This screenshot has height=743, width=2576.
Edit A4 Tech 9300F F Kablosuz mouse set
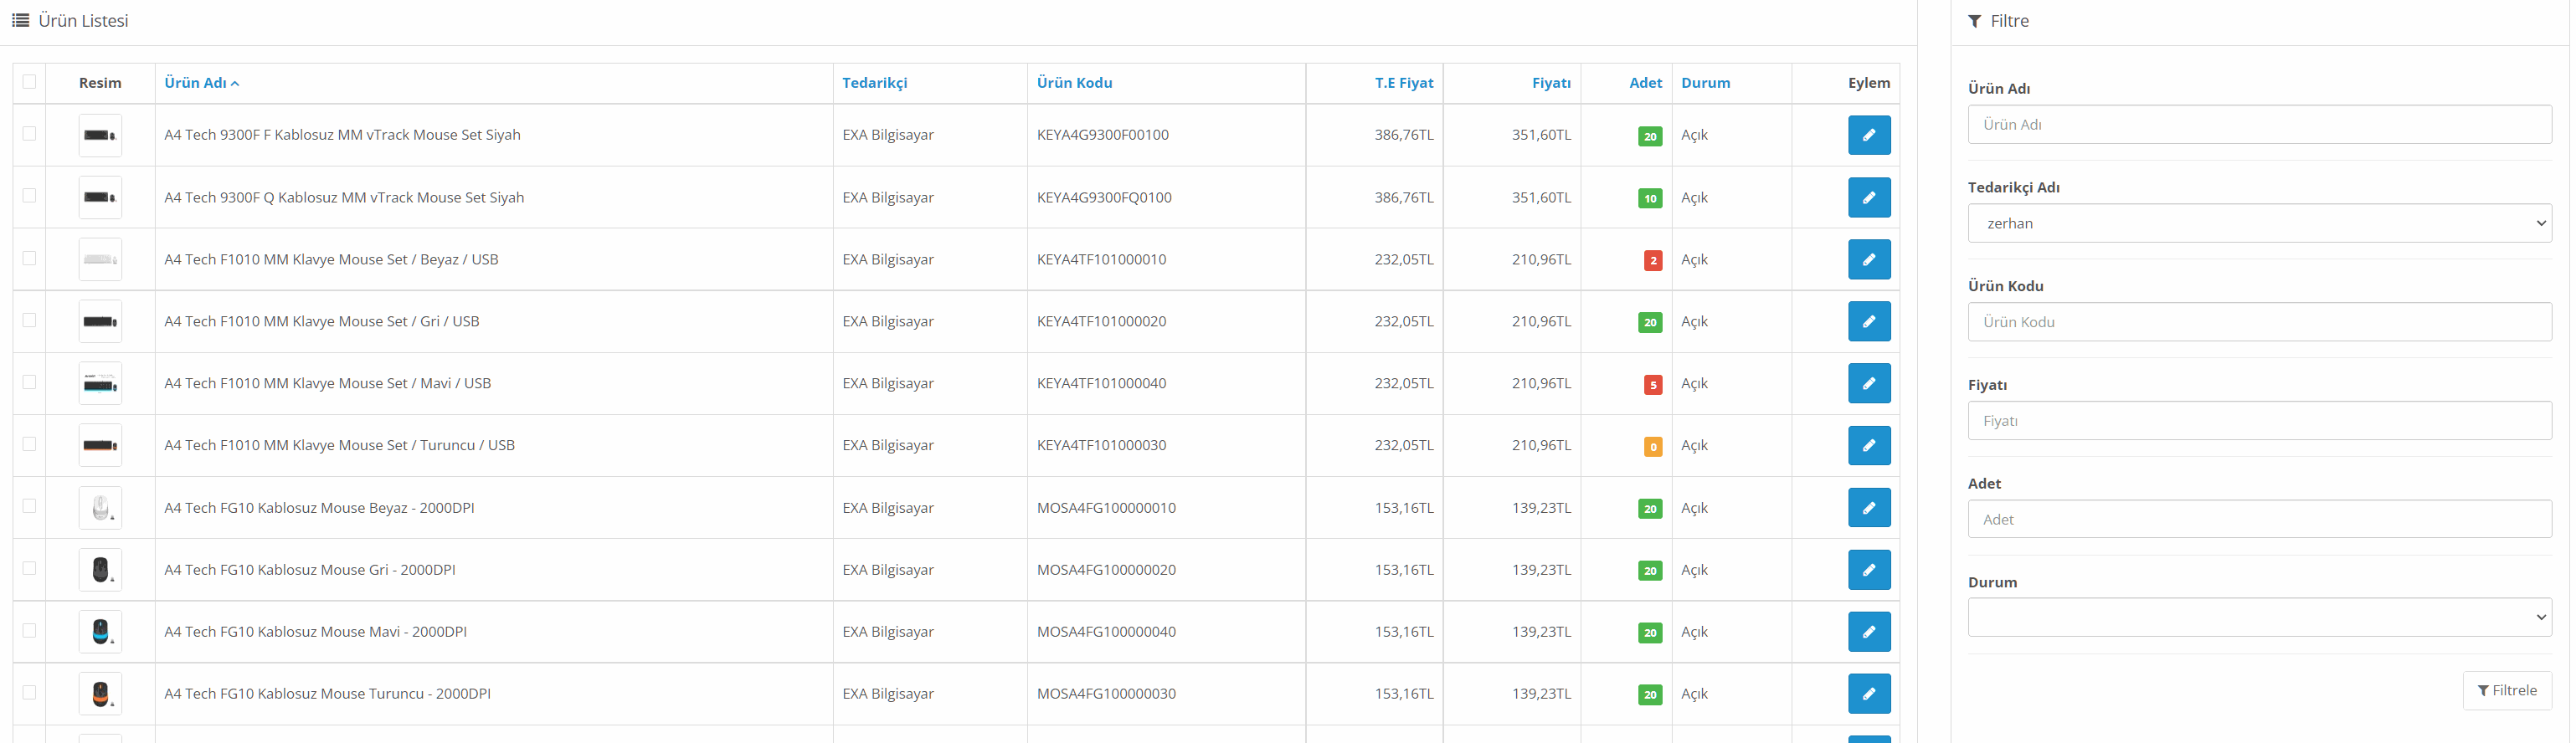(1868, 135)
